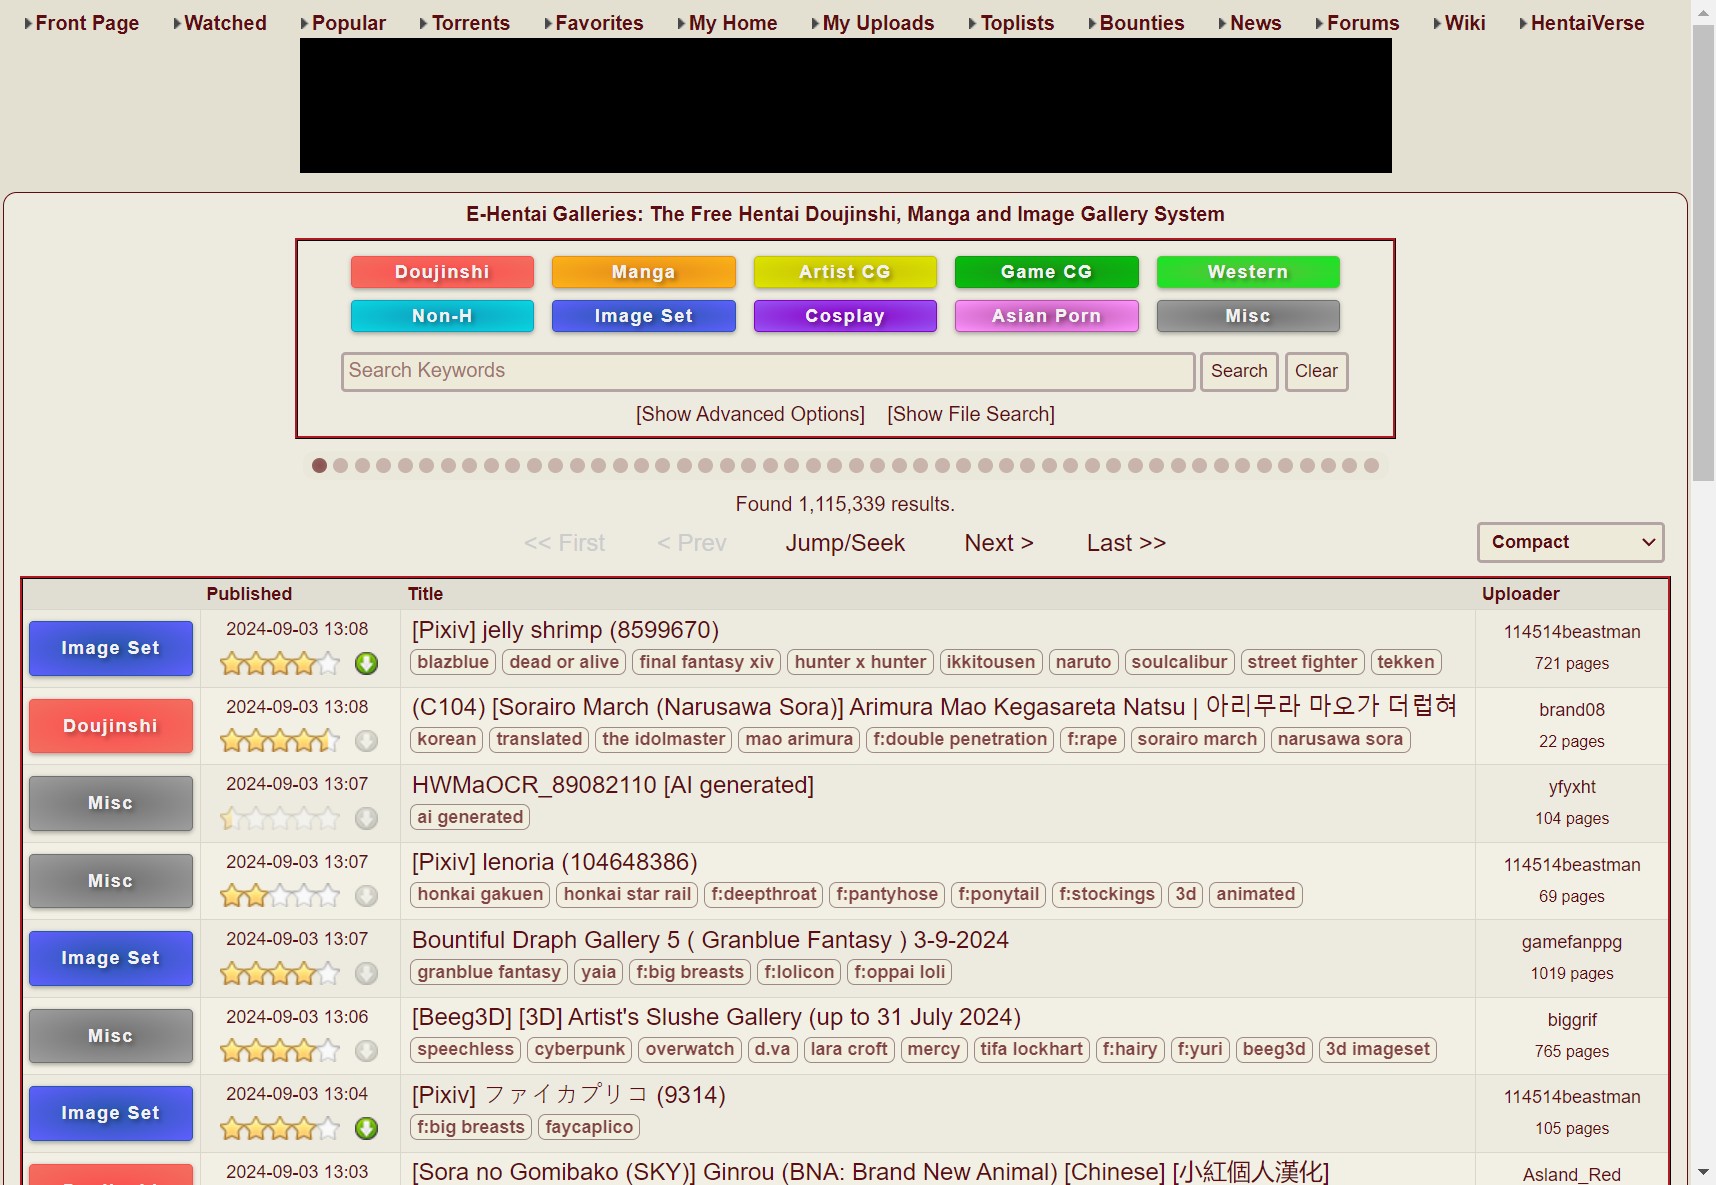Screen dimensions: 1716x1185
Task: Click green torrent download icon for jelly shrimp gallery
Action: [x=367, y=663]
